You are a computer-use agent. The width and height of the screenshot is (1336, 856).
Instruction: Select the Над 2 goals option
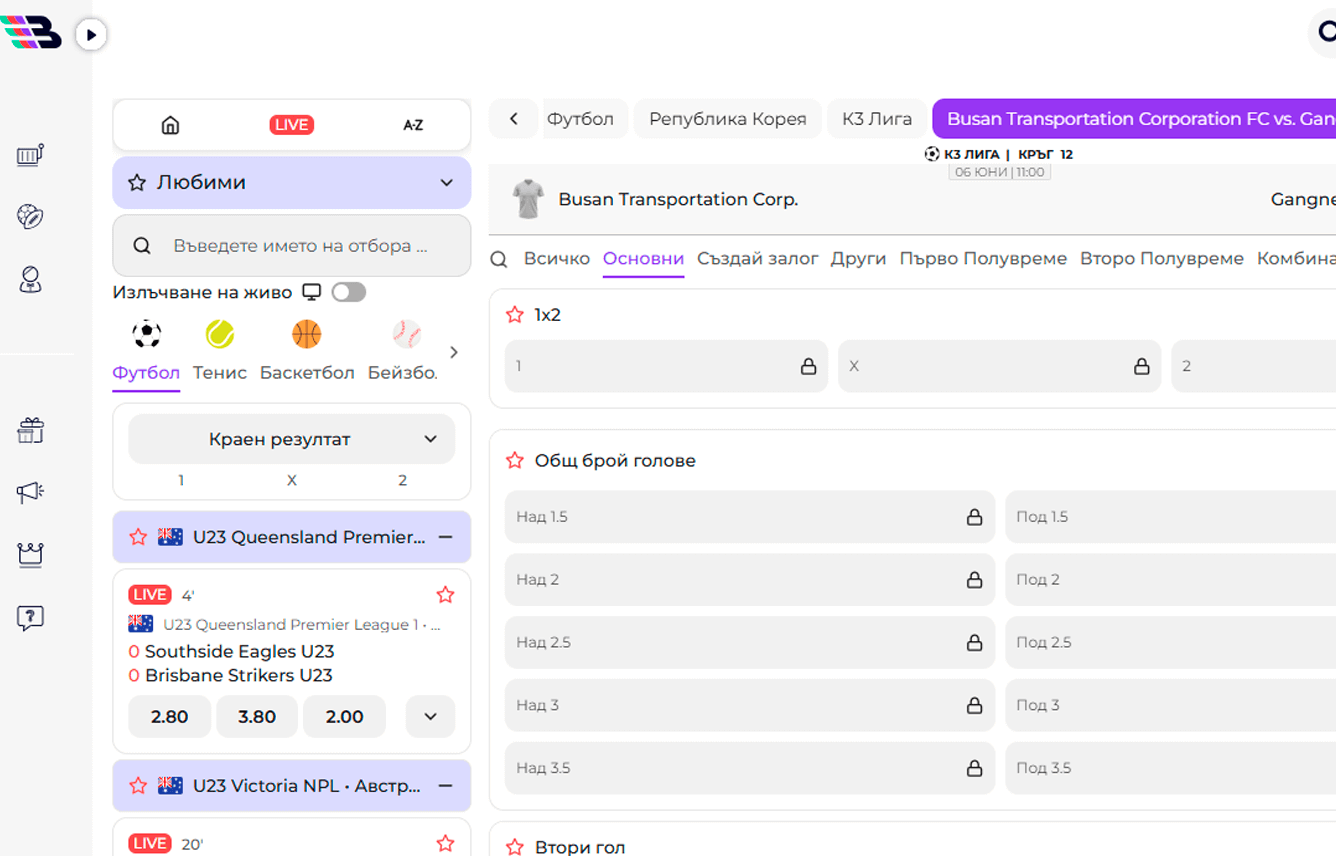[750, 580]
